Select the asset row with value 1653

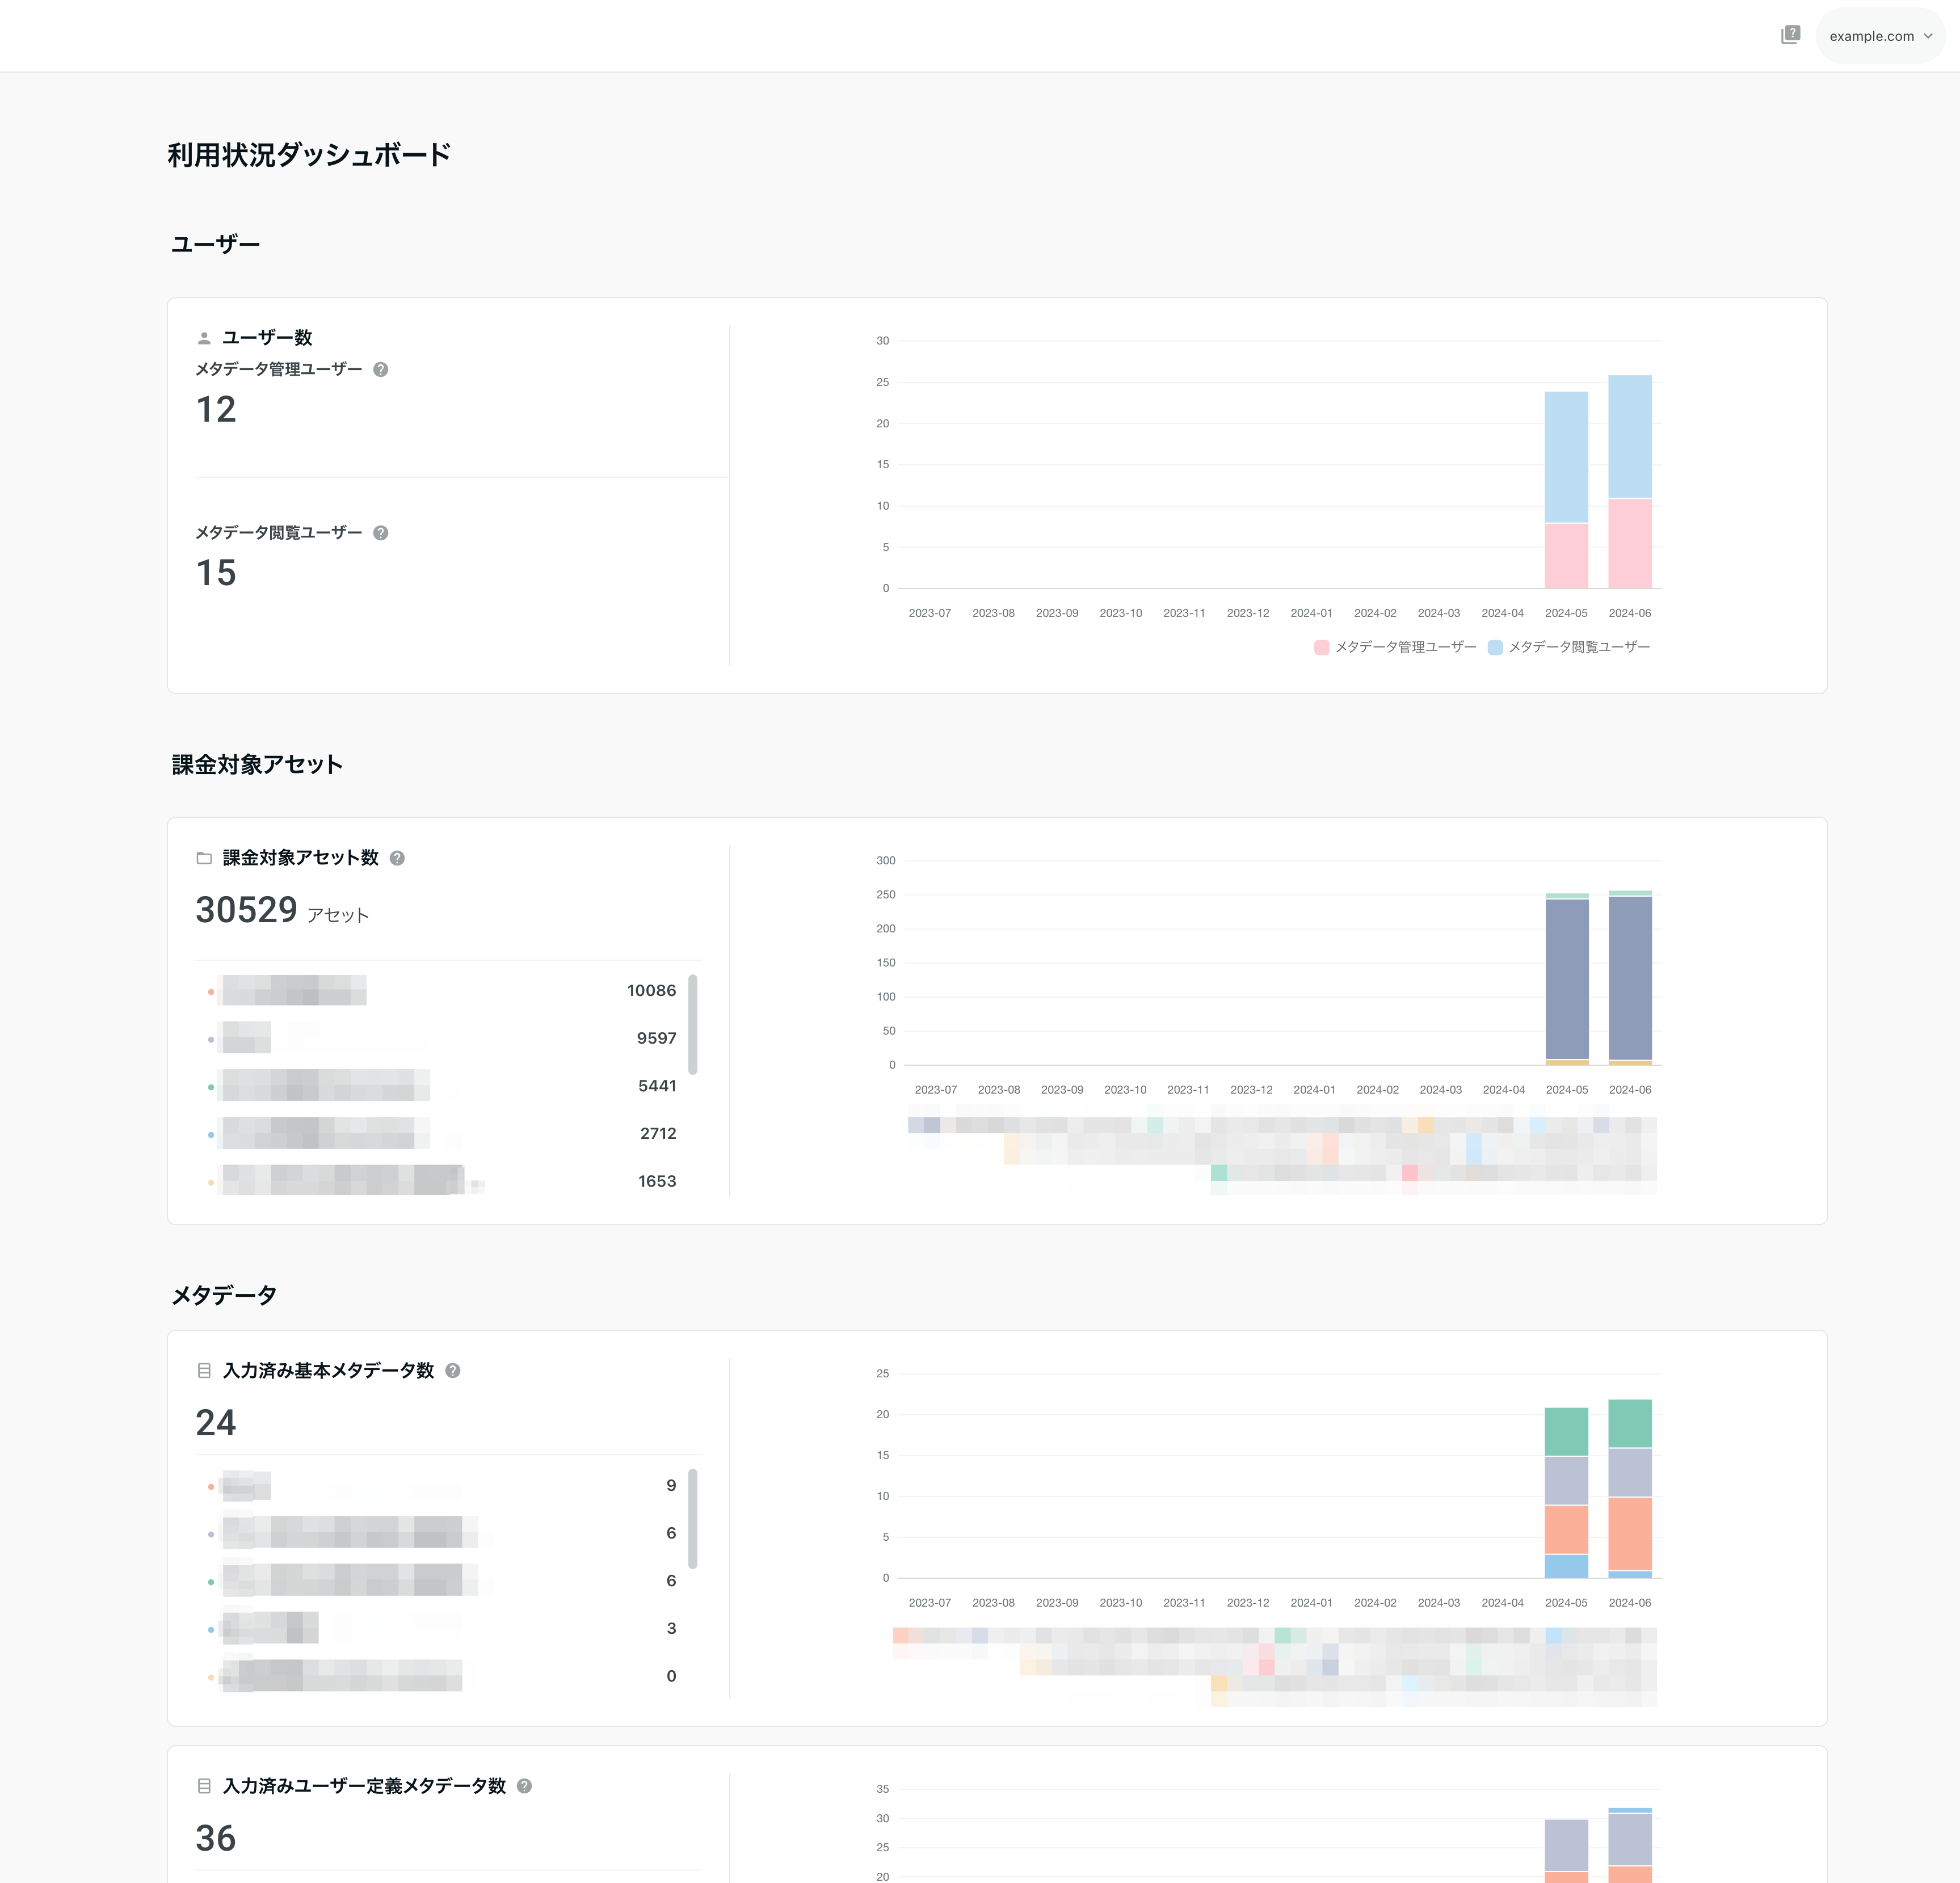(x=441, y=1181)
